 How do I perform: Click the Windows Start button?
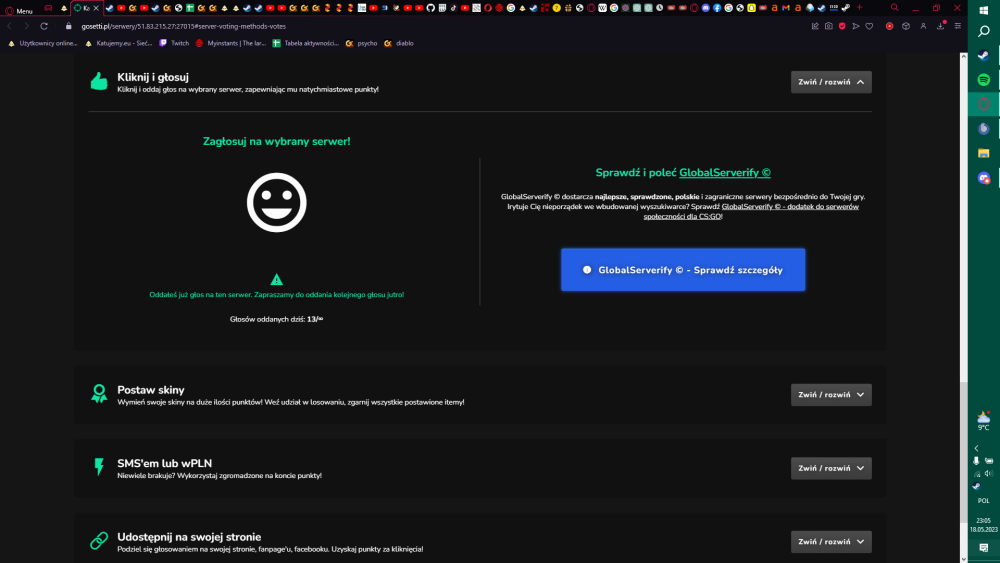coord(983,9)
